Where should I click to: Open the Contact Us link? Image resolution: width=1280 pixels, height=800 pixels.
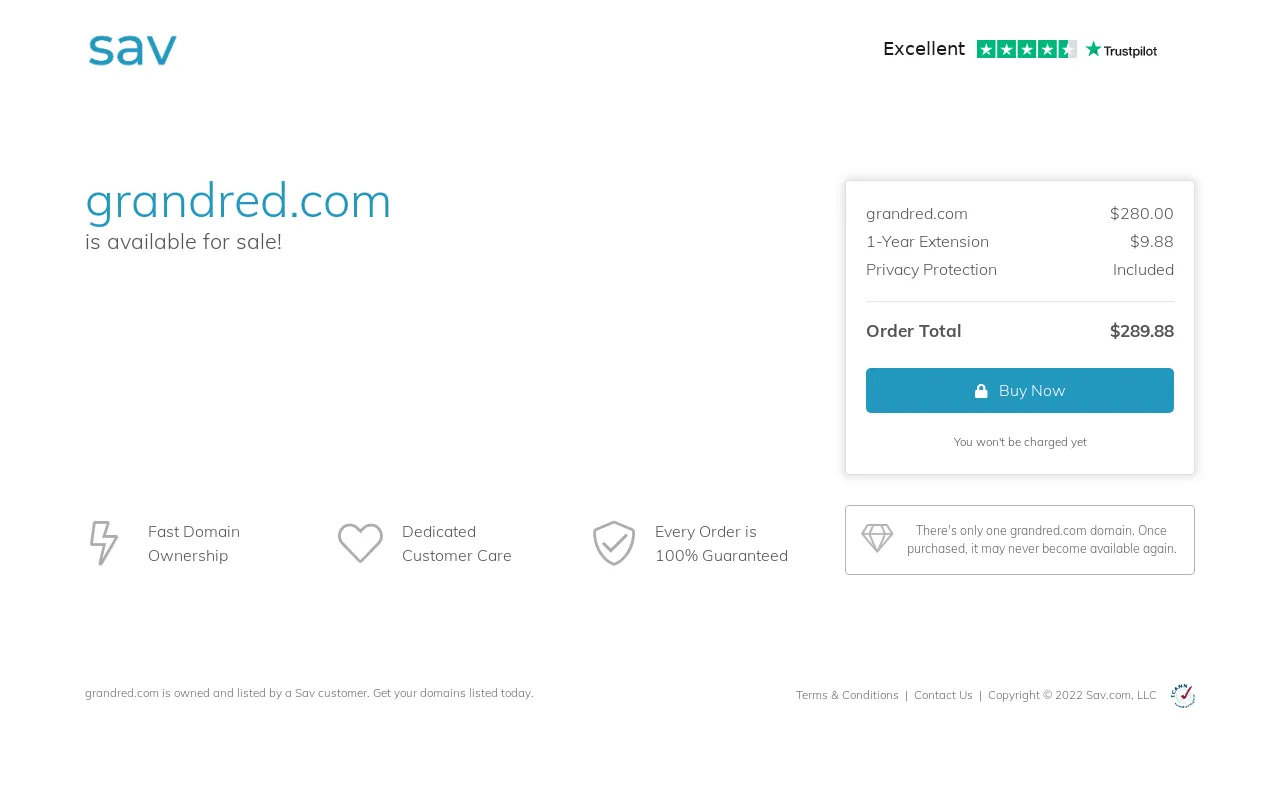point(943,695)
